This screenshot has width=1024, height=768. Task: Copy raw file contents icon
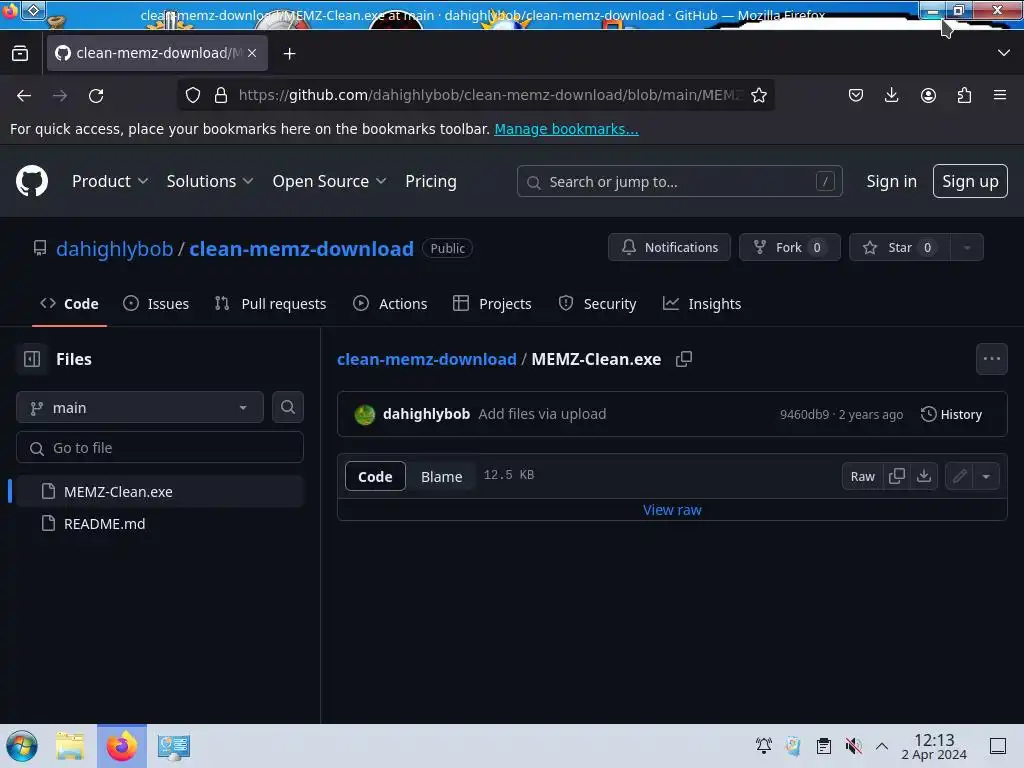(x=897, y=476)
